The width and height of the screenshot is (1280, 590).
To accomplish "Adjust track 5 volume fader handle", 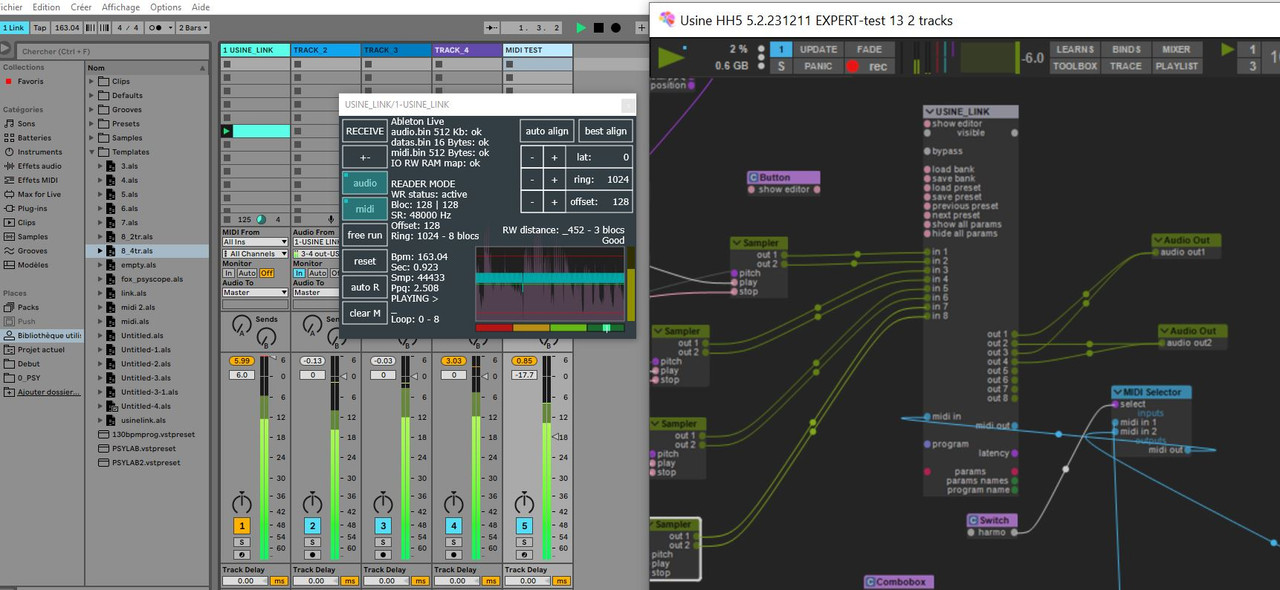I will point(555,437).
